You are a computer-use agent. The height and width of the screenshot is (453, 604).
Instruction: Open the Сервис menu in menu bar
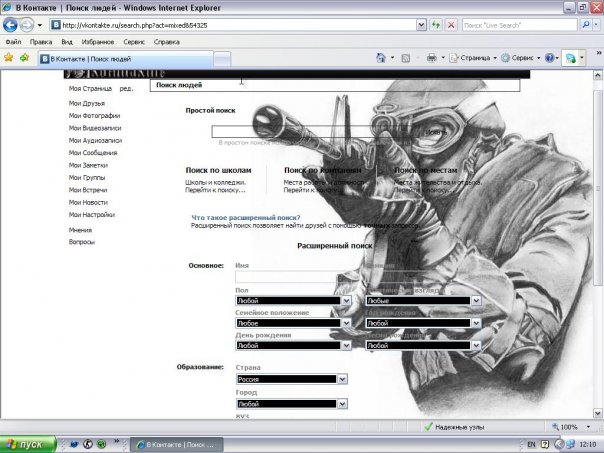pyautogui.click(x=134, y=42)
